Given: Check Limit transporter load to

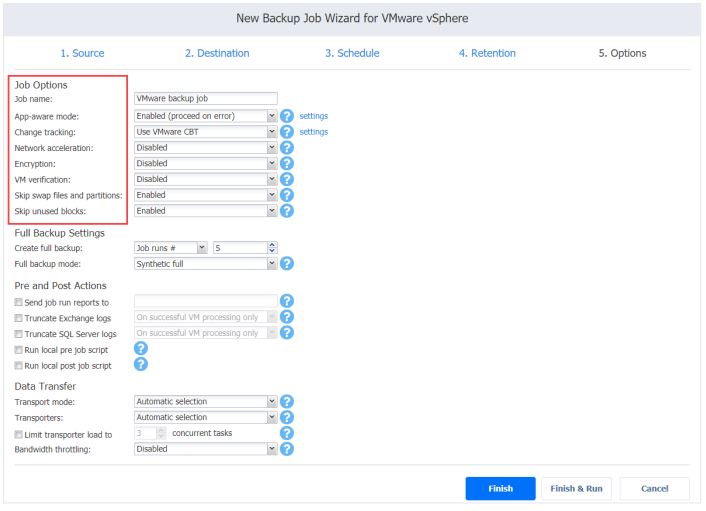Looking at the screenshot, I should point(18,434).
